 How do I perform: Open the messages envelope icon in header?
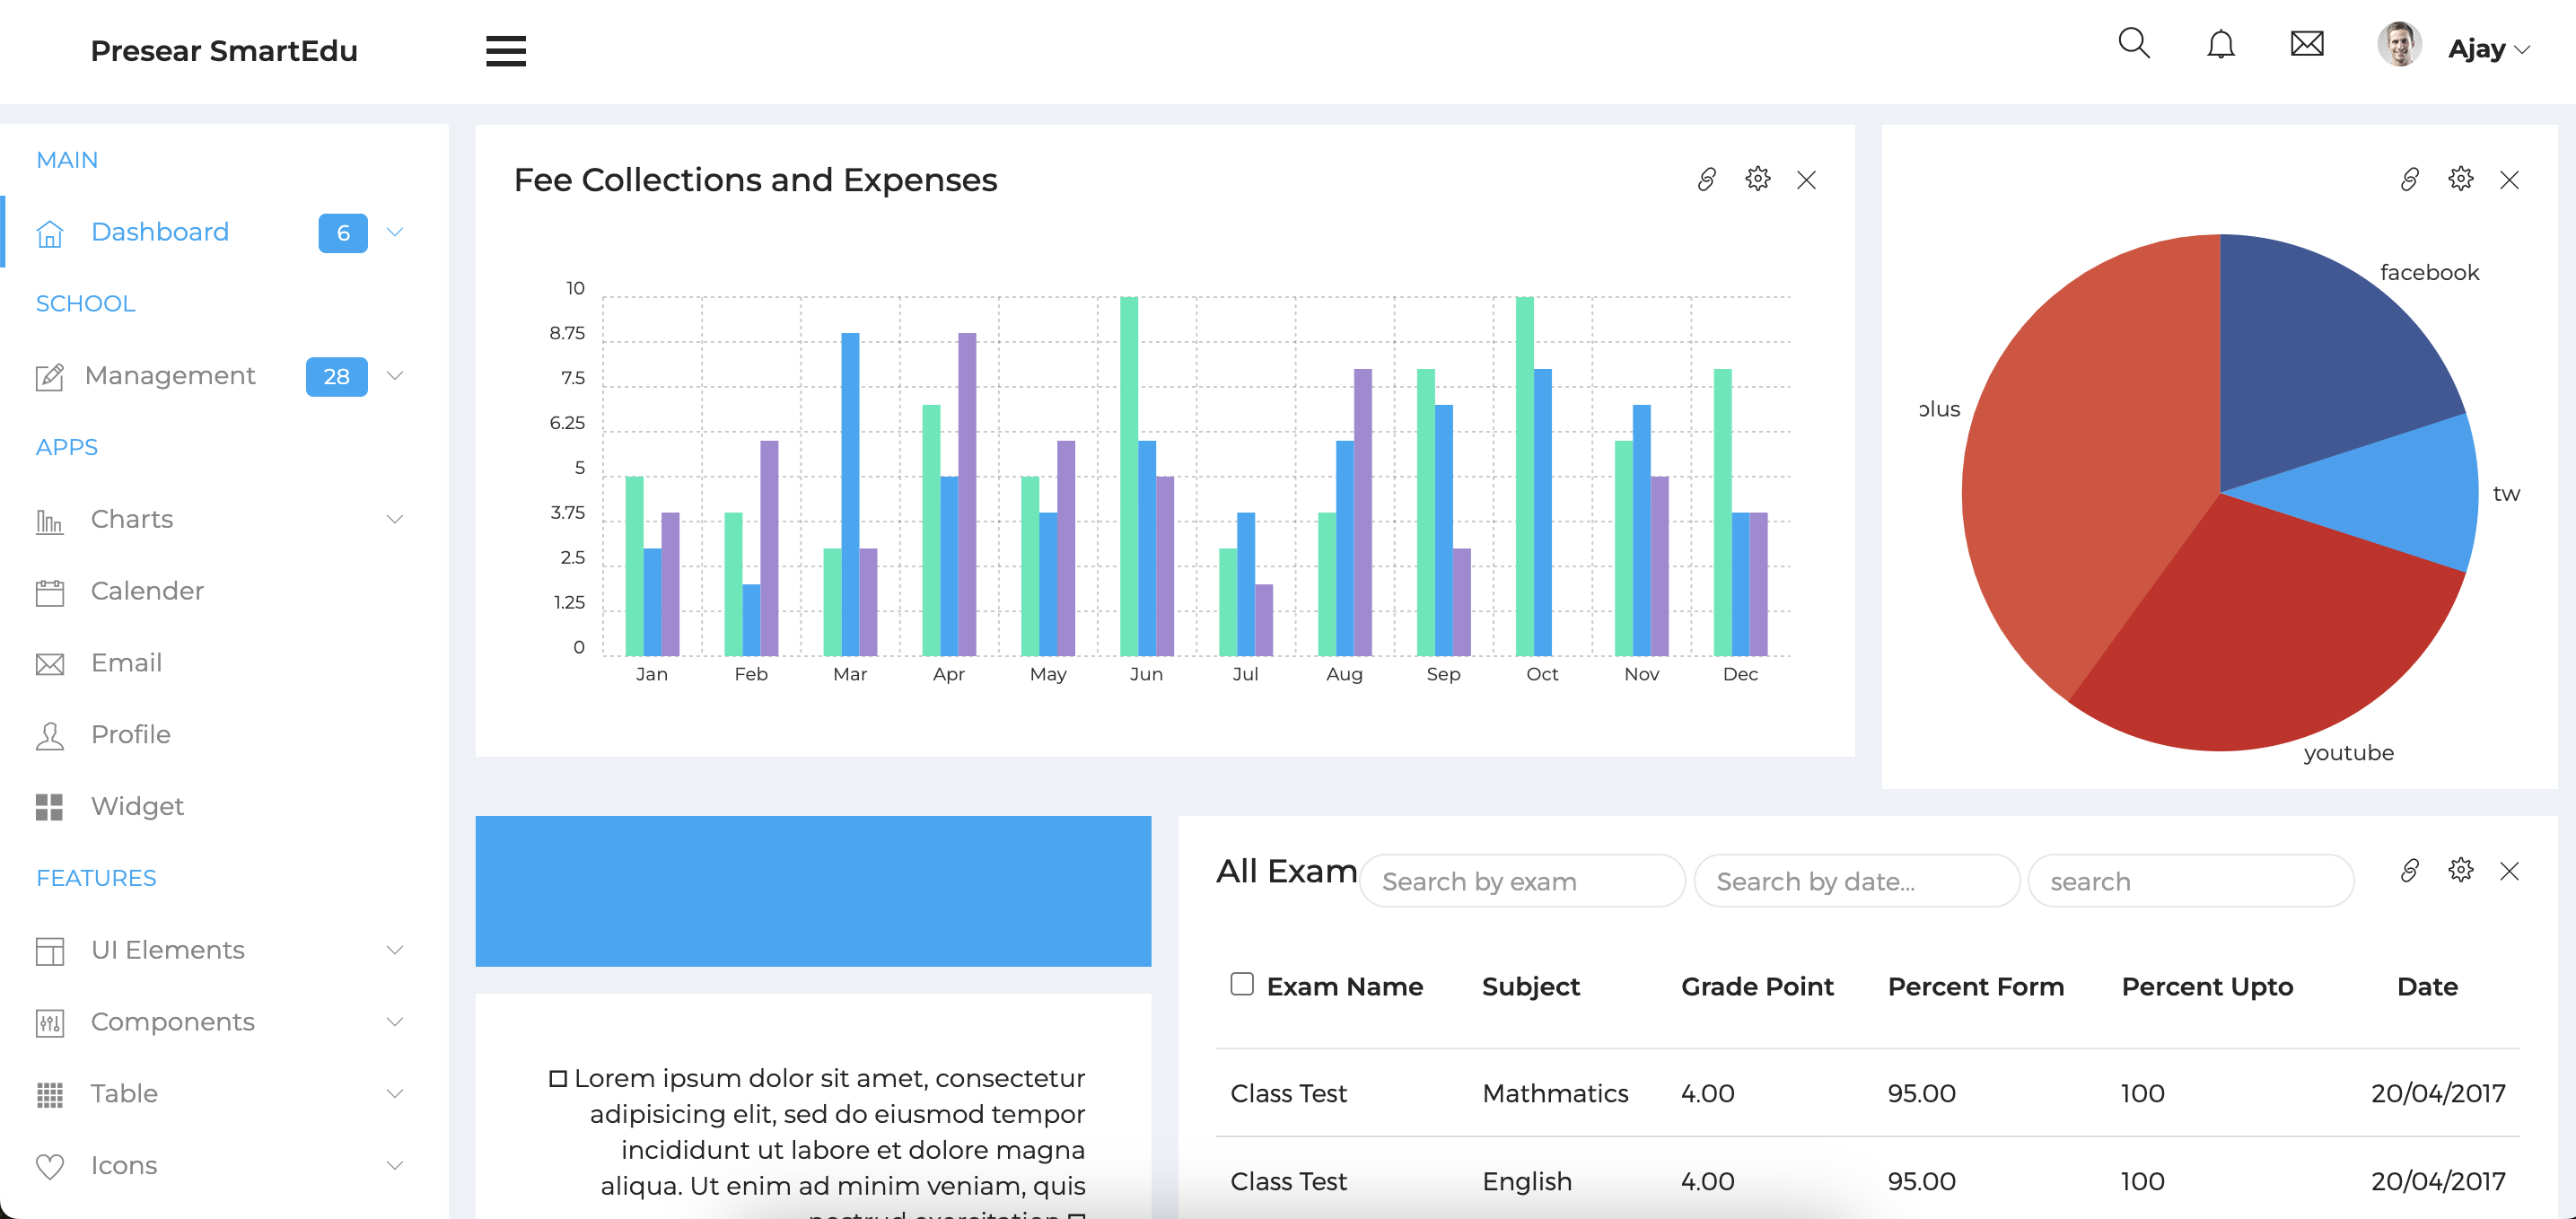pyautogui.click(x=2307, y=44)
